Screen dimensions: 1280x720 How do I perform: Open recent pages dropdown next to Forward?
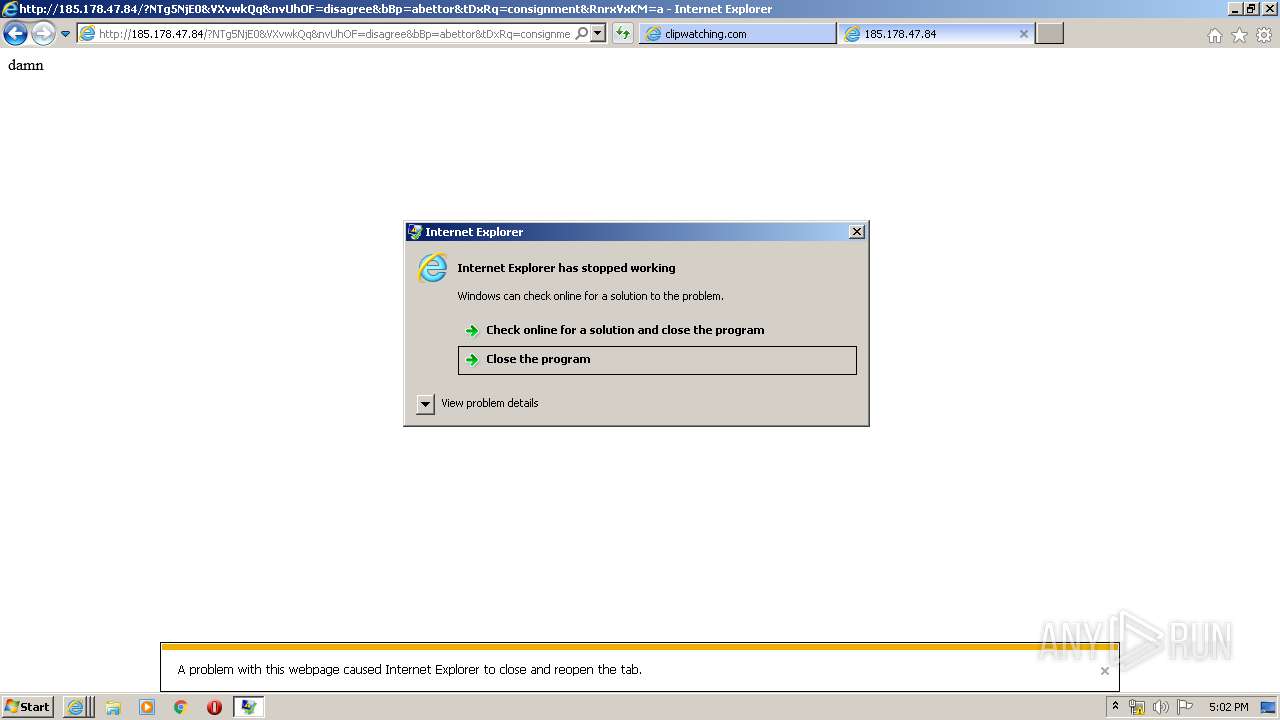pos(66,34)
